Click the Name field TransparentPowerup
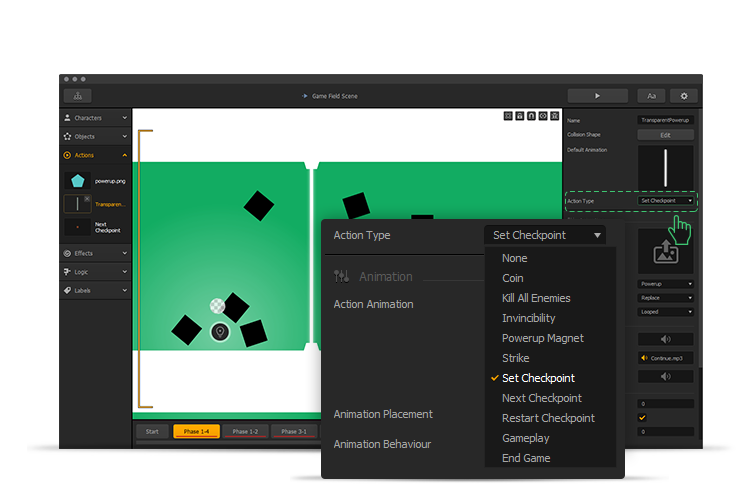This screenshot has height=503, width=756. [x=665, y=120]
